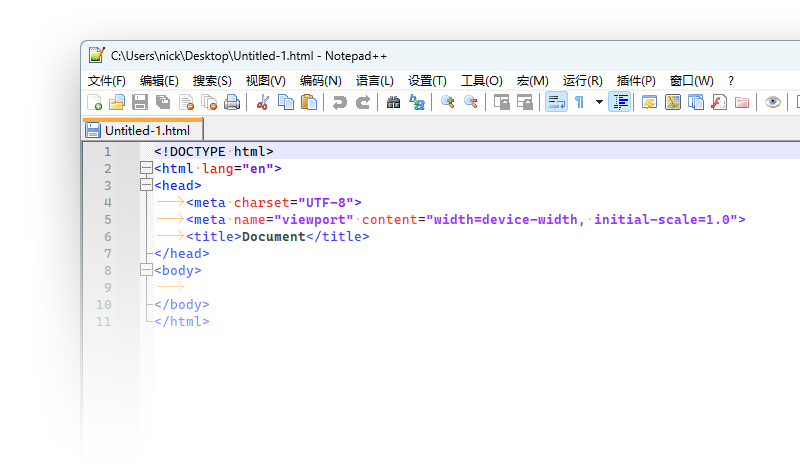Click the Print icon in the toolbar

point(232,102)
